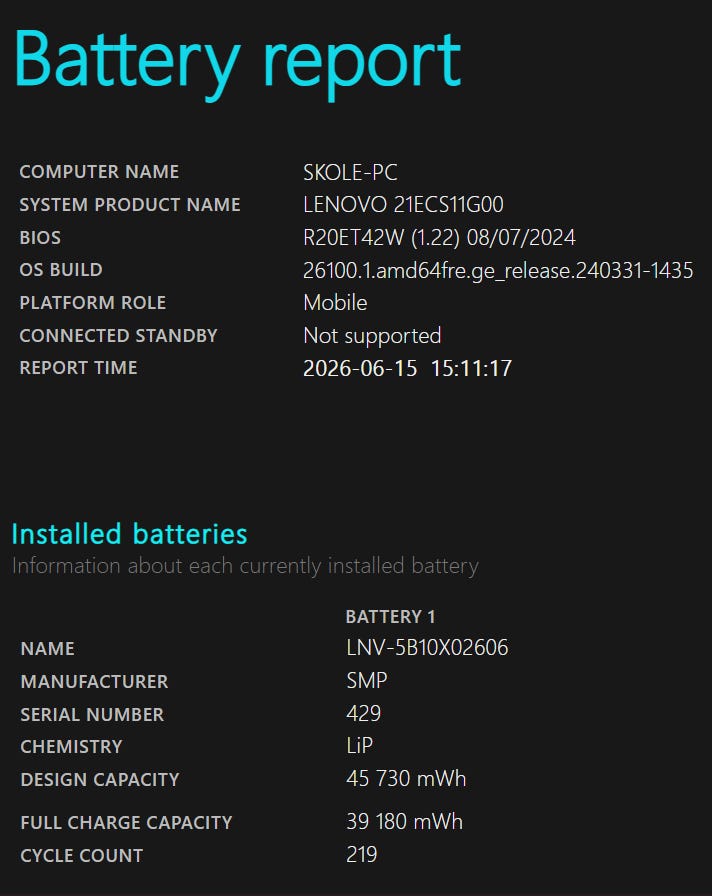Click the installed battery information subtitle
This screenshot has height=896, width=712.
tap(245, 566)
